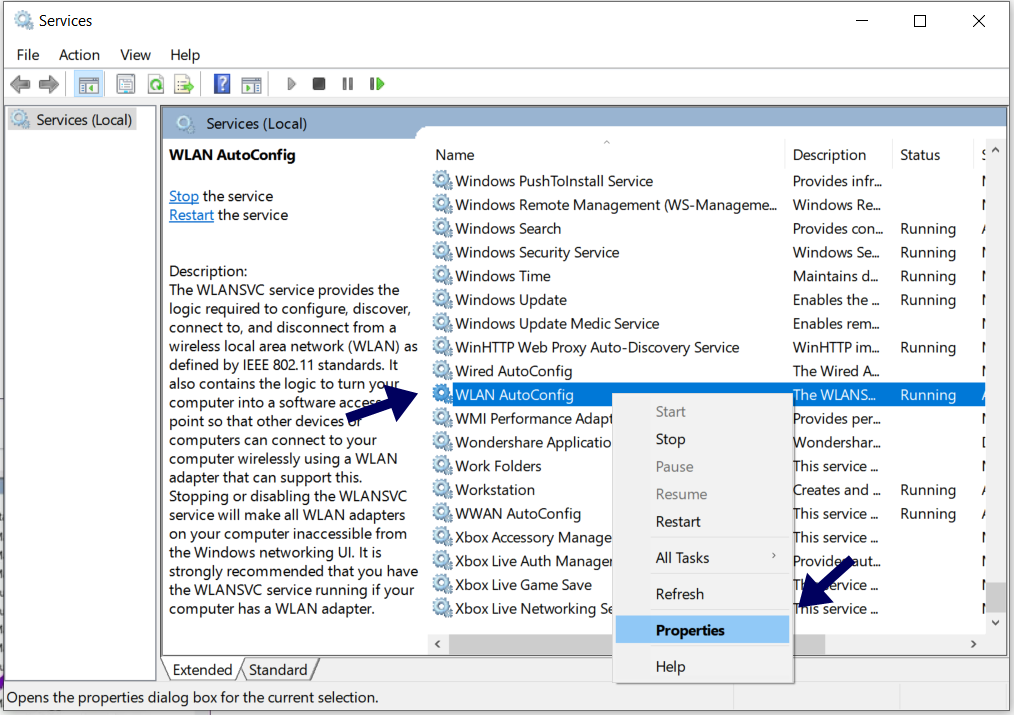Click the Properties toolbar icon
The height and width of the screenshot is (715, 1014).
pyautogui.click(x=126, y=84)
